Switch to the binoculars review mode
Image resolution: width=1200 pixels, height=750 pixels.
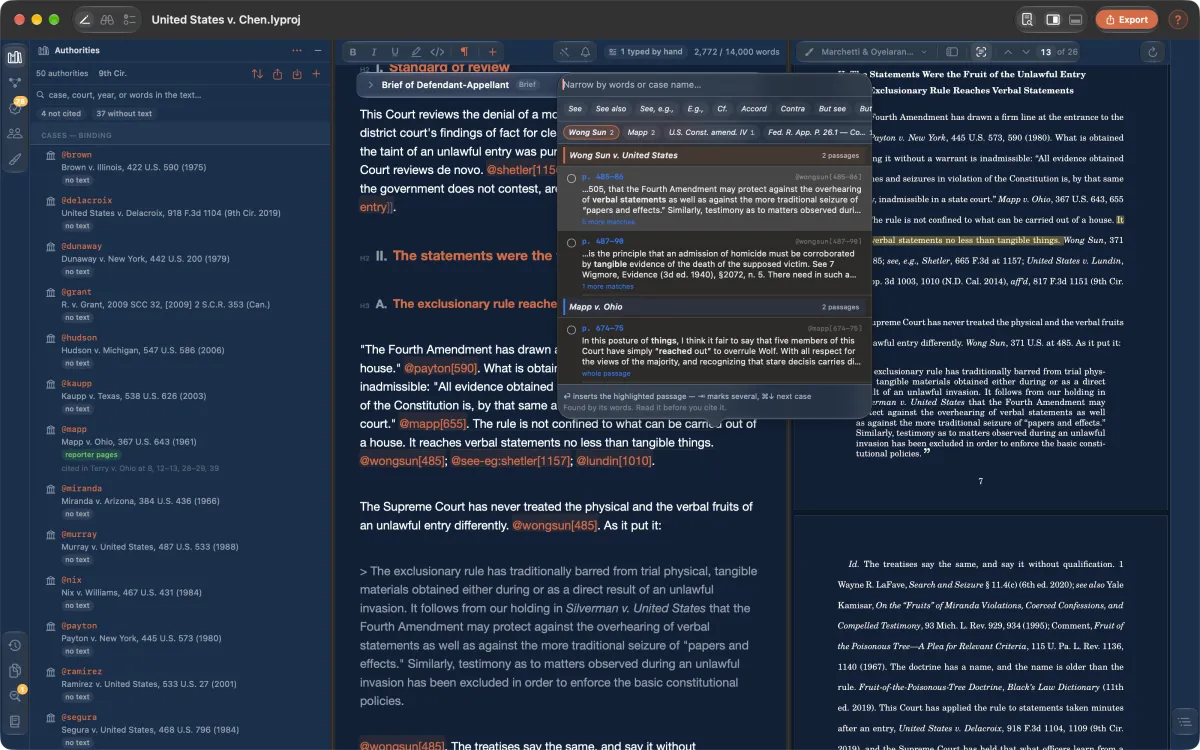pyautogui.click(x=107, y=20)
